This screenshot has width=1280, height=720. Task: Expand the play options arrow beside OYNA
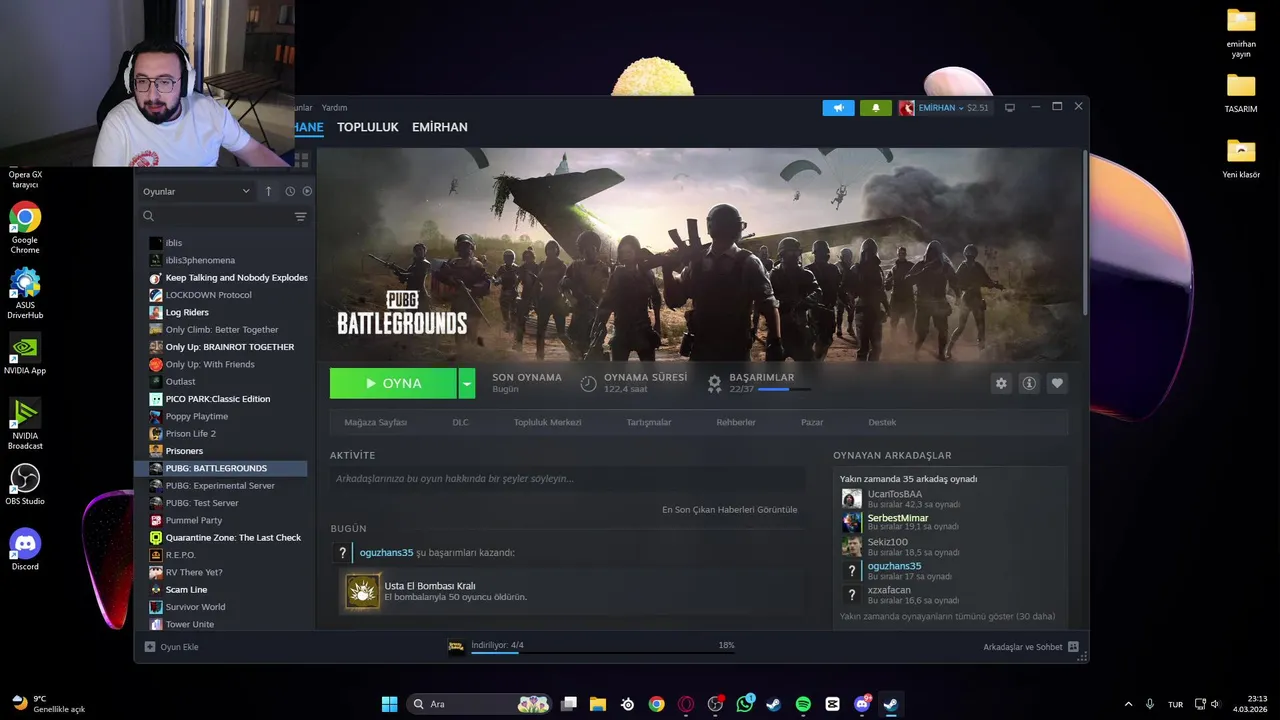point(466,383)
